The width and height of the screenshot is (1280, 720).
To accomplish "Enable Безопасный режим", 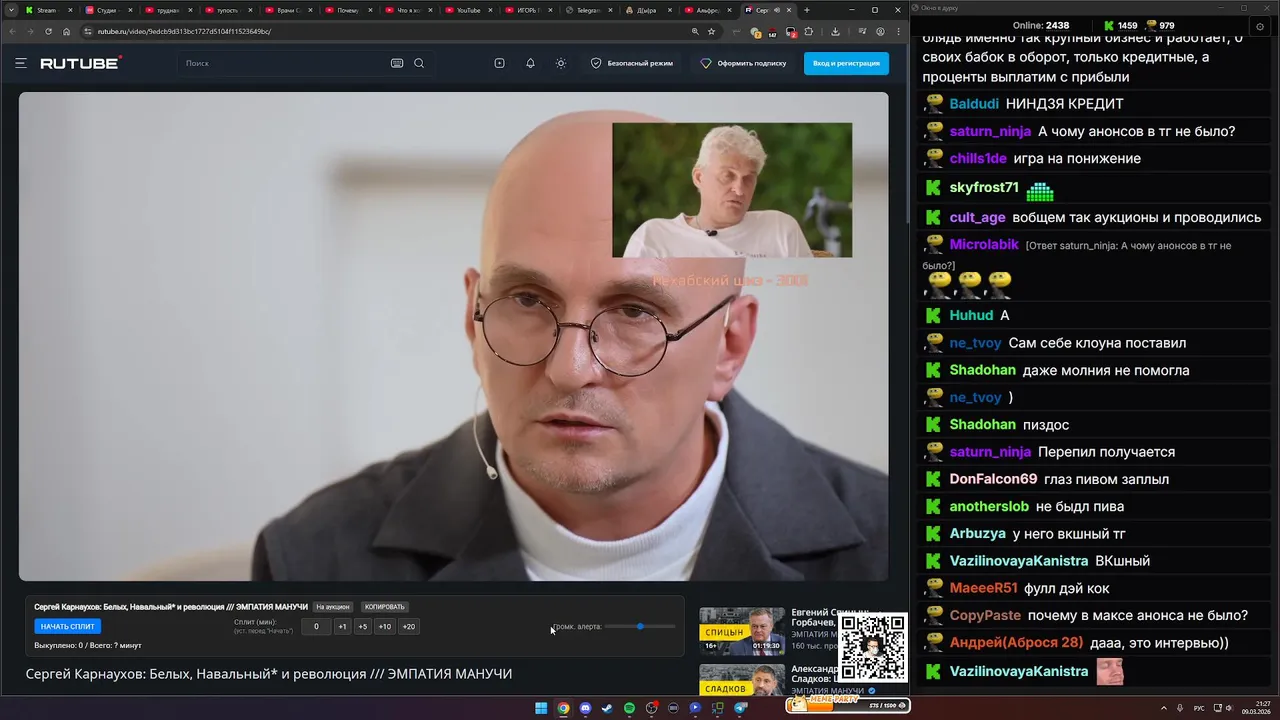I will [x=632, y=63].
